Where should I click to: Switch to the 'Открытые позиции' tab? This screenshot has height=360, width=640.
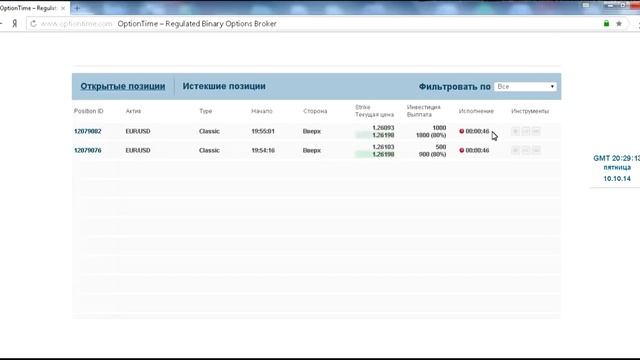[x=123, y=86]
